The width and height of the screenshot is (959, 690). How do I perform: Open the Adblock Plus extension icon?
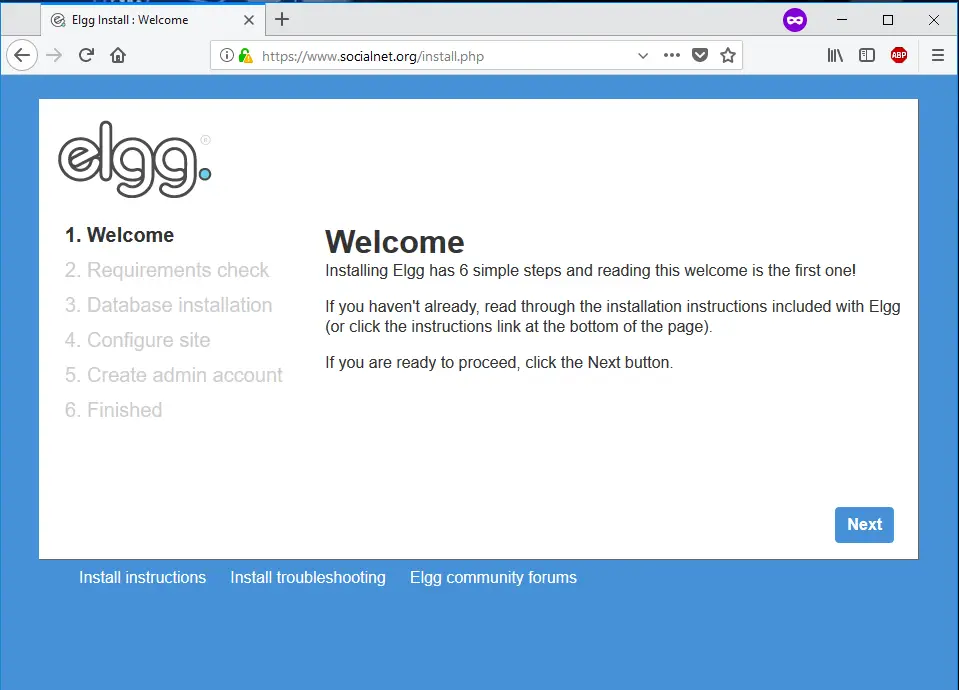tap(899, 56)
